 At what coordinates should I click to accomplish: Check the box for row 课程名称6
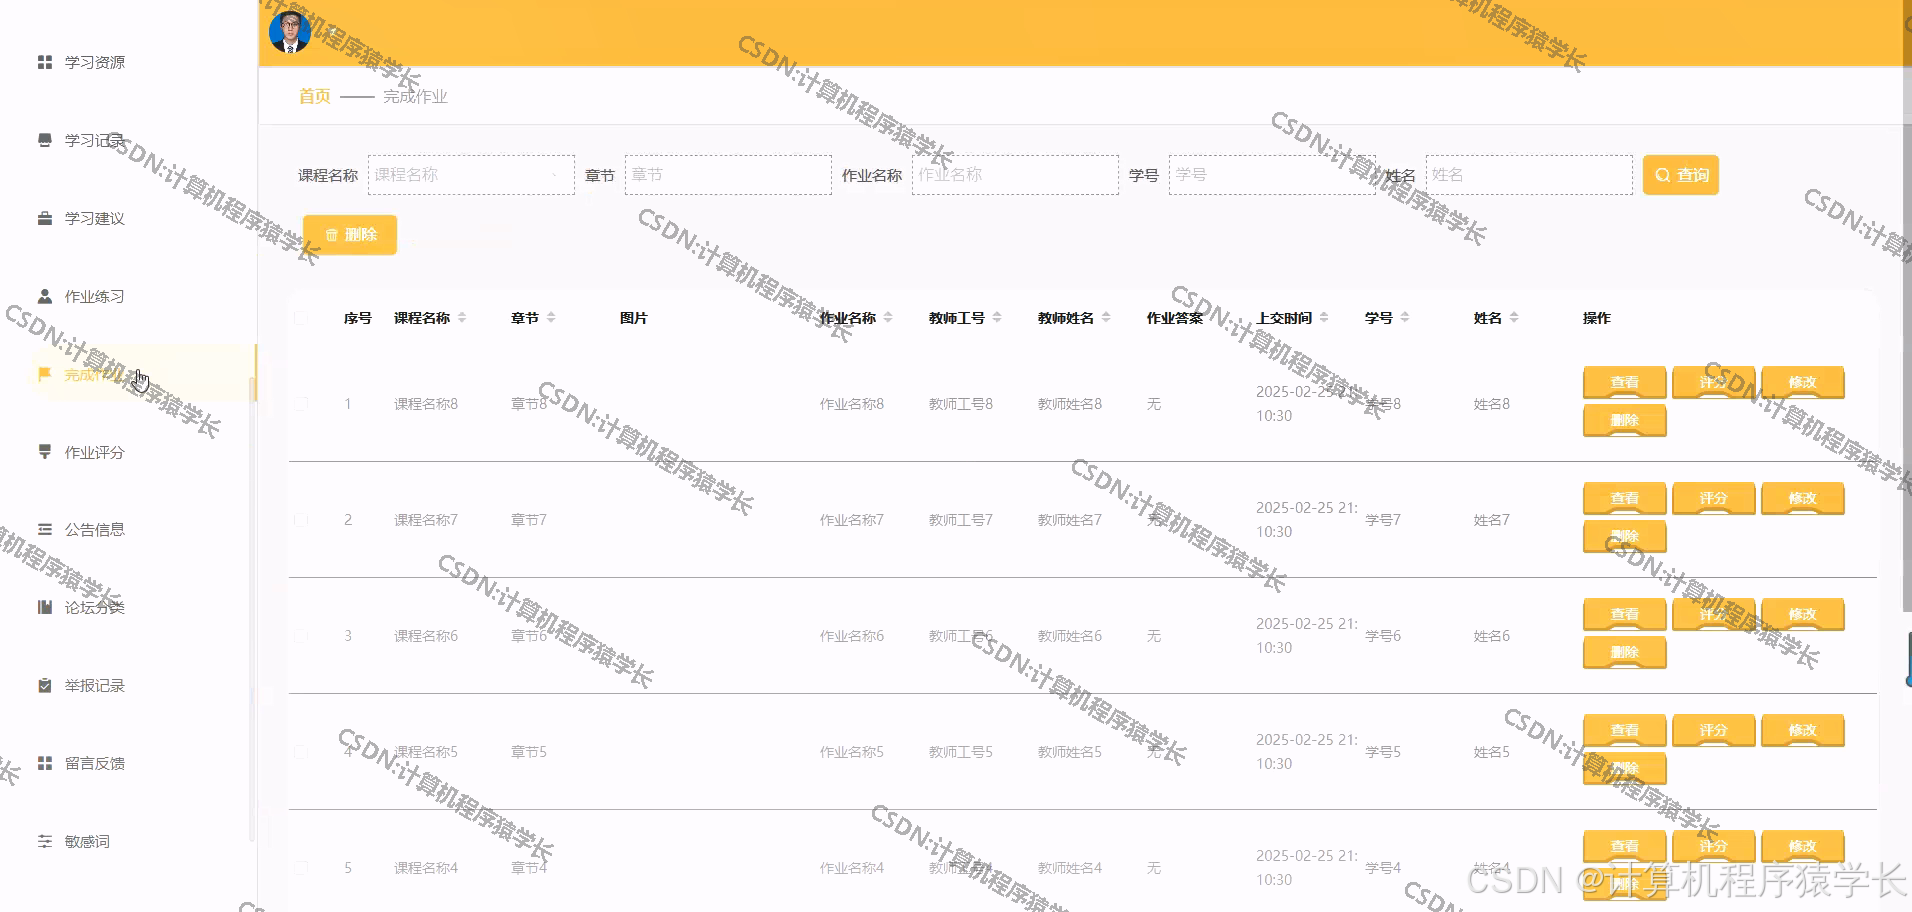pyautogui.click(x=301, y=636)
